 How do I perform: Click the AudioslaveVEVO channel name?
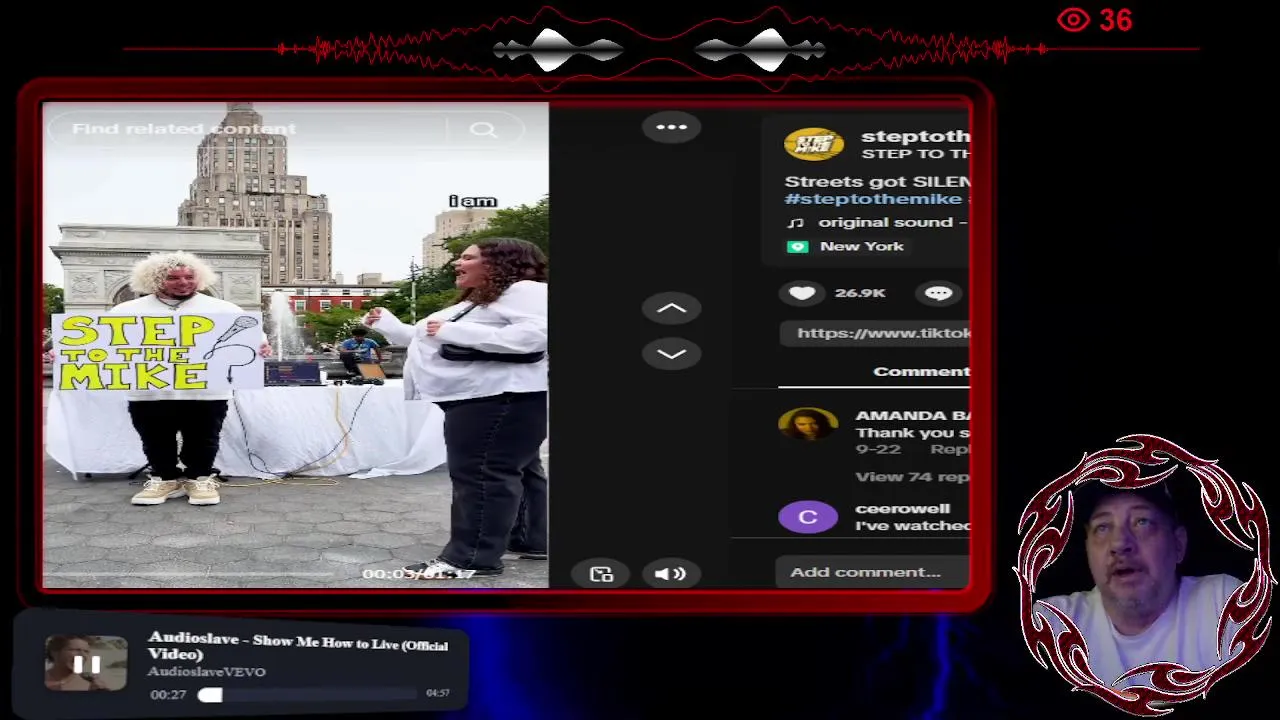(206, 672)
